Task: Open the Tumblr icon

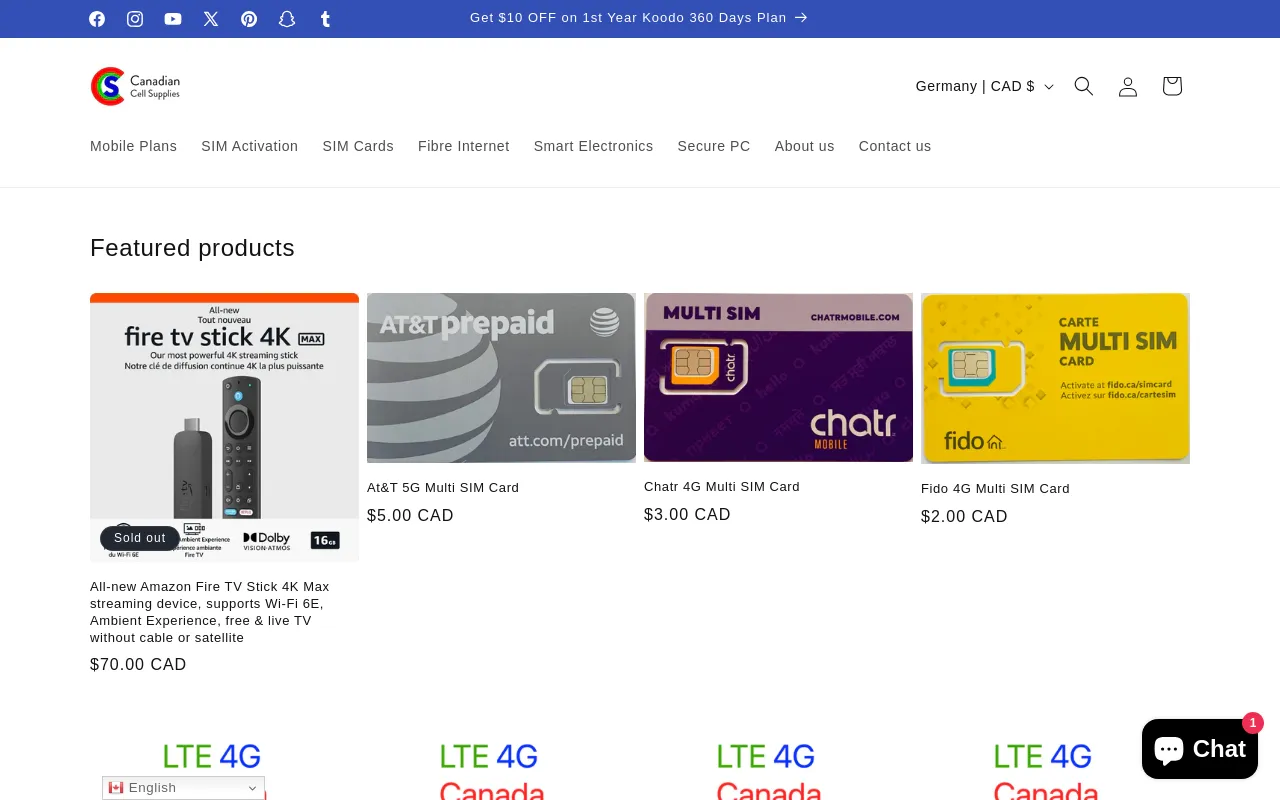Action: (x=325, y=19)
